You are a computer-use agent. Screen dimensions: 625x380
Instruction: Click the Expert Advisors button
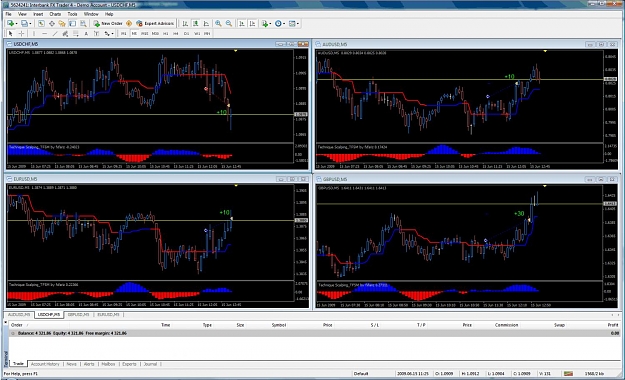(x=155, y=24)
